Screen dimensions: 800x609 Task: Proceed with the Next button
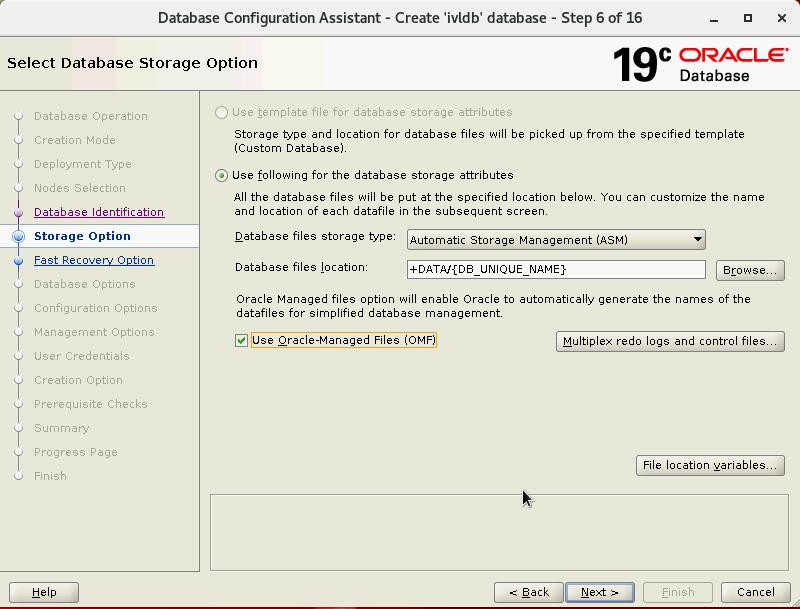coord(599,592)
